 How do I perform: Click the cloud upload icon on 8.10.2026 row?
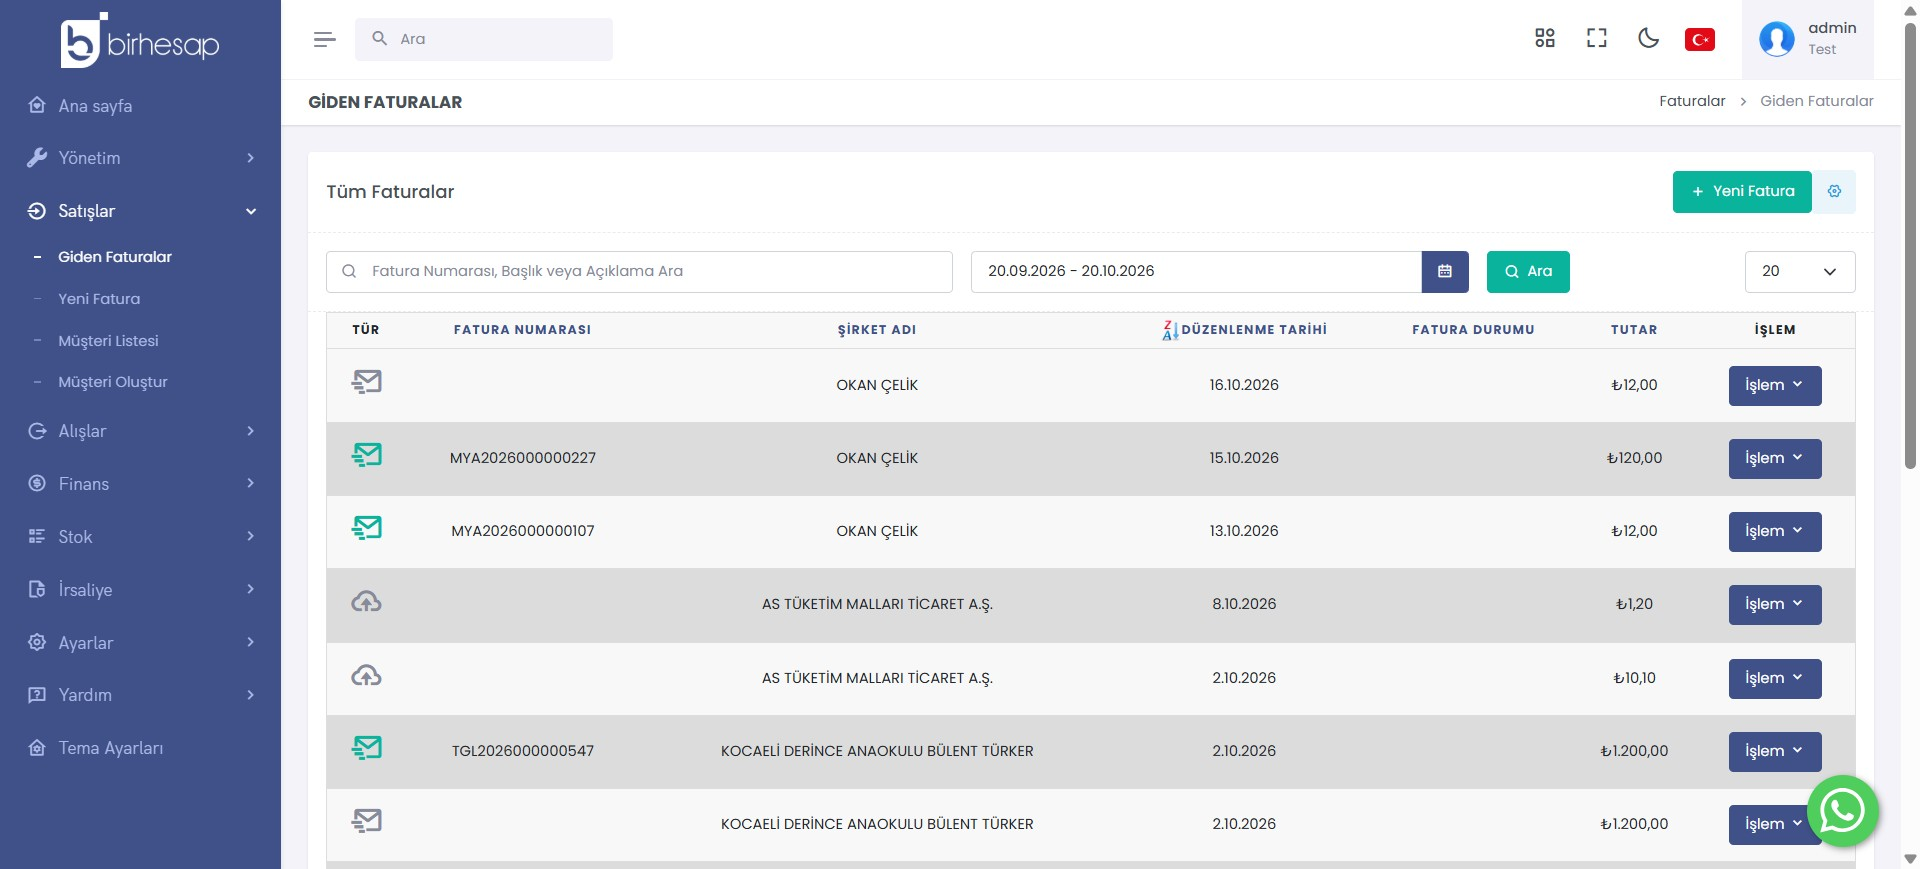click(x=366, y=602)
